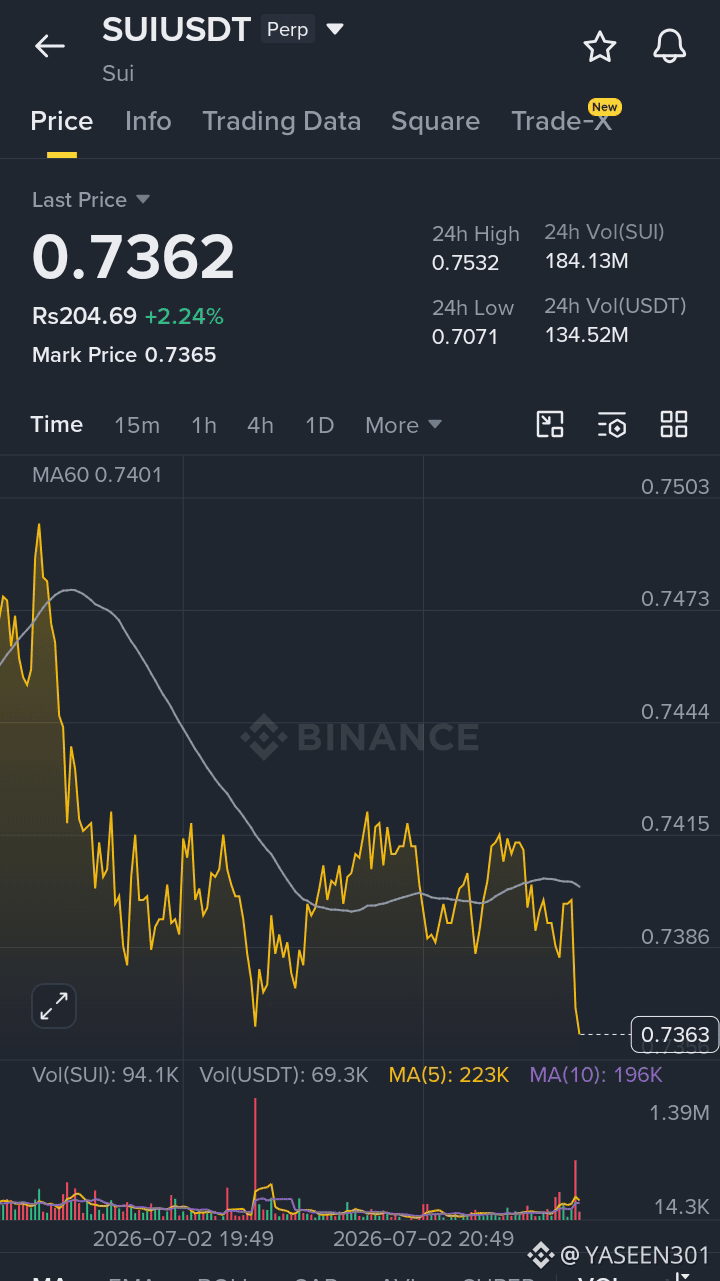The height and width of the screenshot is (1281, 720).
Task: Tap the 2026-07-02 19:49 time label
Action: pos(183,1239)
